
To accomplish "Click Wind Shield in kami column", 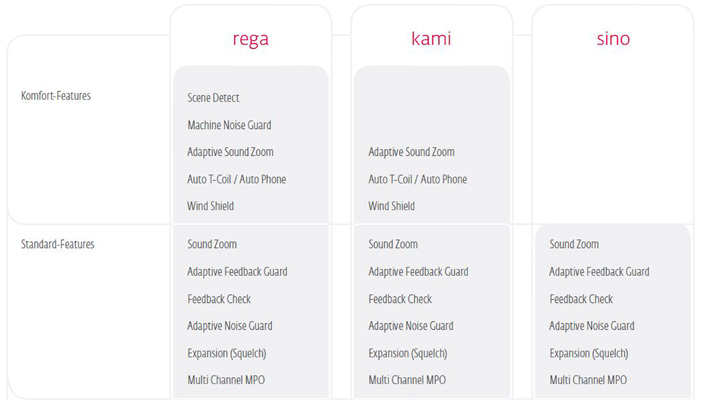I will (392, 206).
